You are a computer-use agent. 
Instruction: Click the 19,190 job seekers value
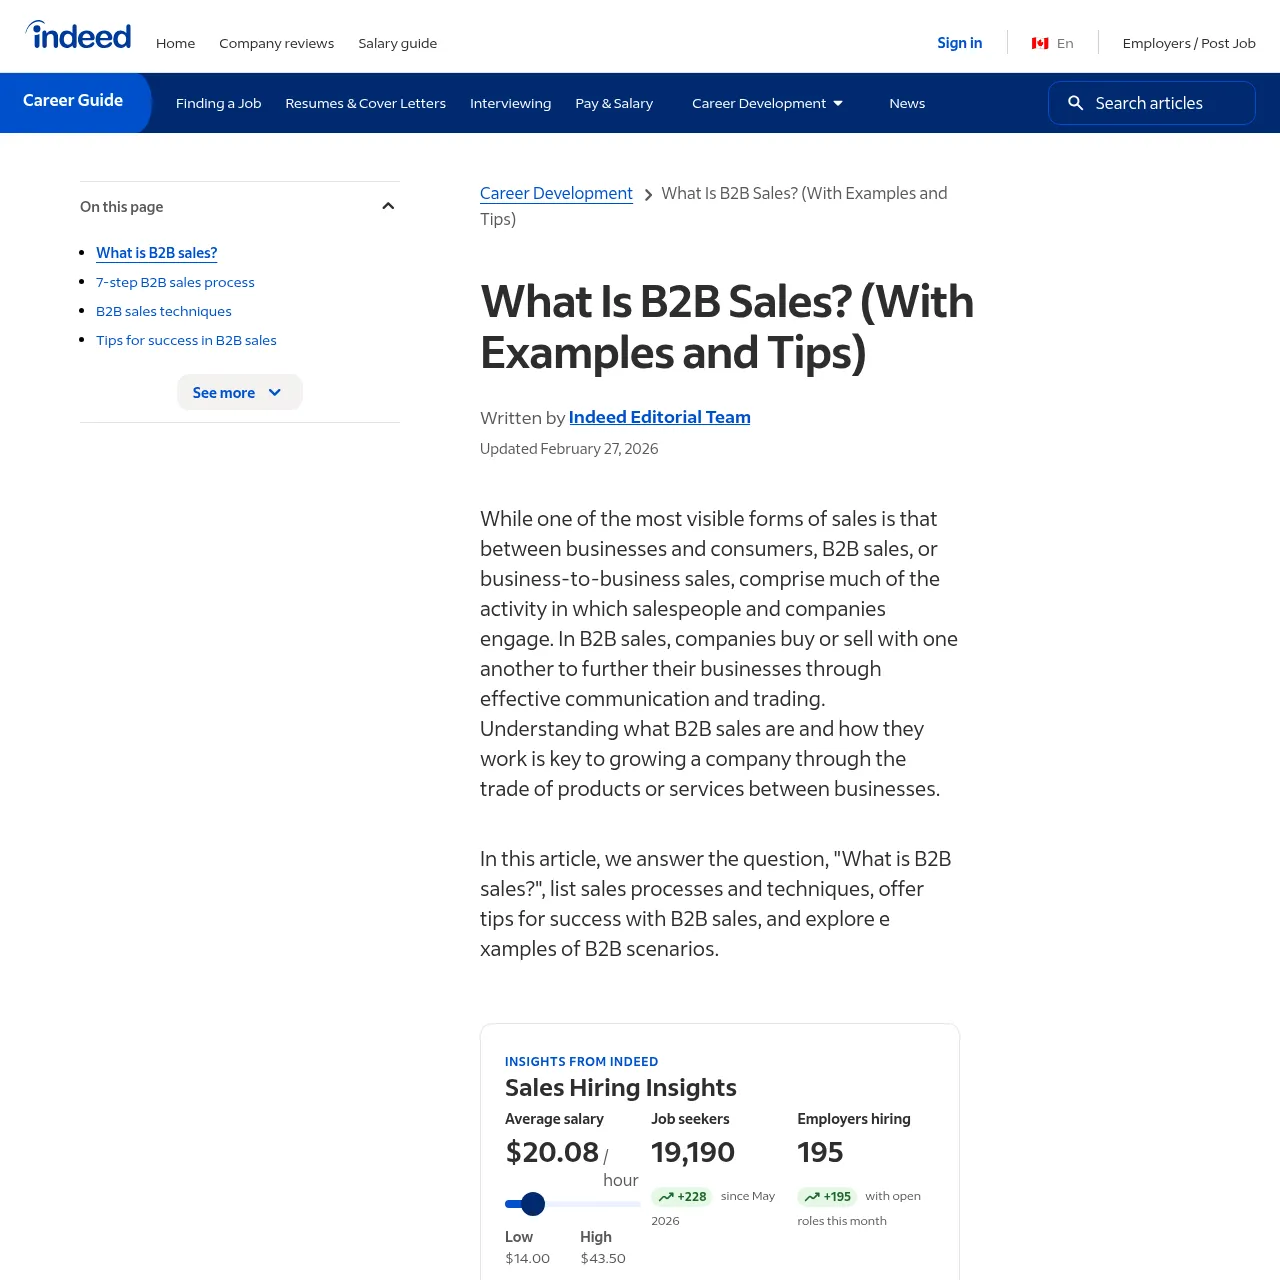[693, 1152]
